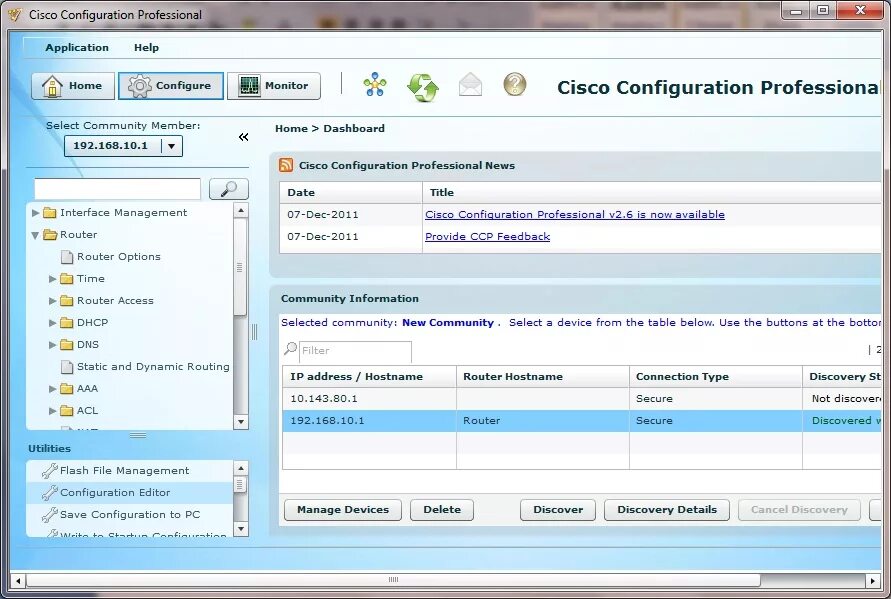891x599 pixels.
Task: Click the left panel search text field
Action: click(118, 189)
